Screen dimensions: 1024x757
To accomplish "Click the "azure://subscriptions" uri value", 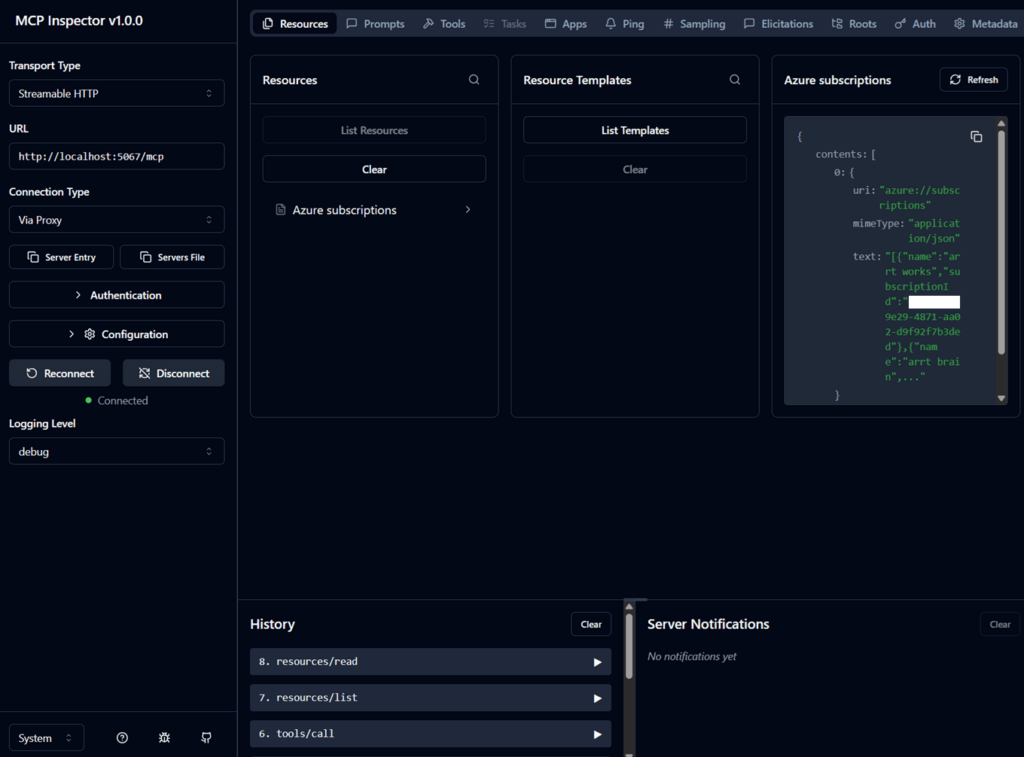I will [920, 198].
